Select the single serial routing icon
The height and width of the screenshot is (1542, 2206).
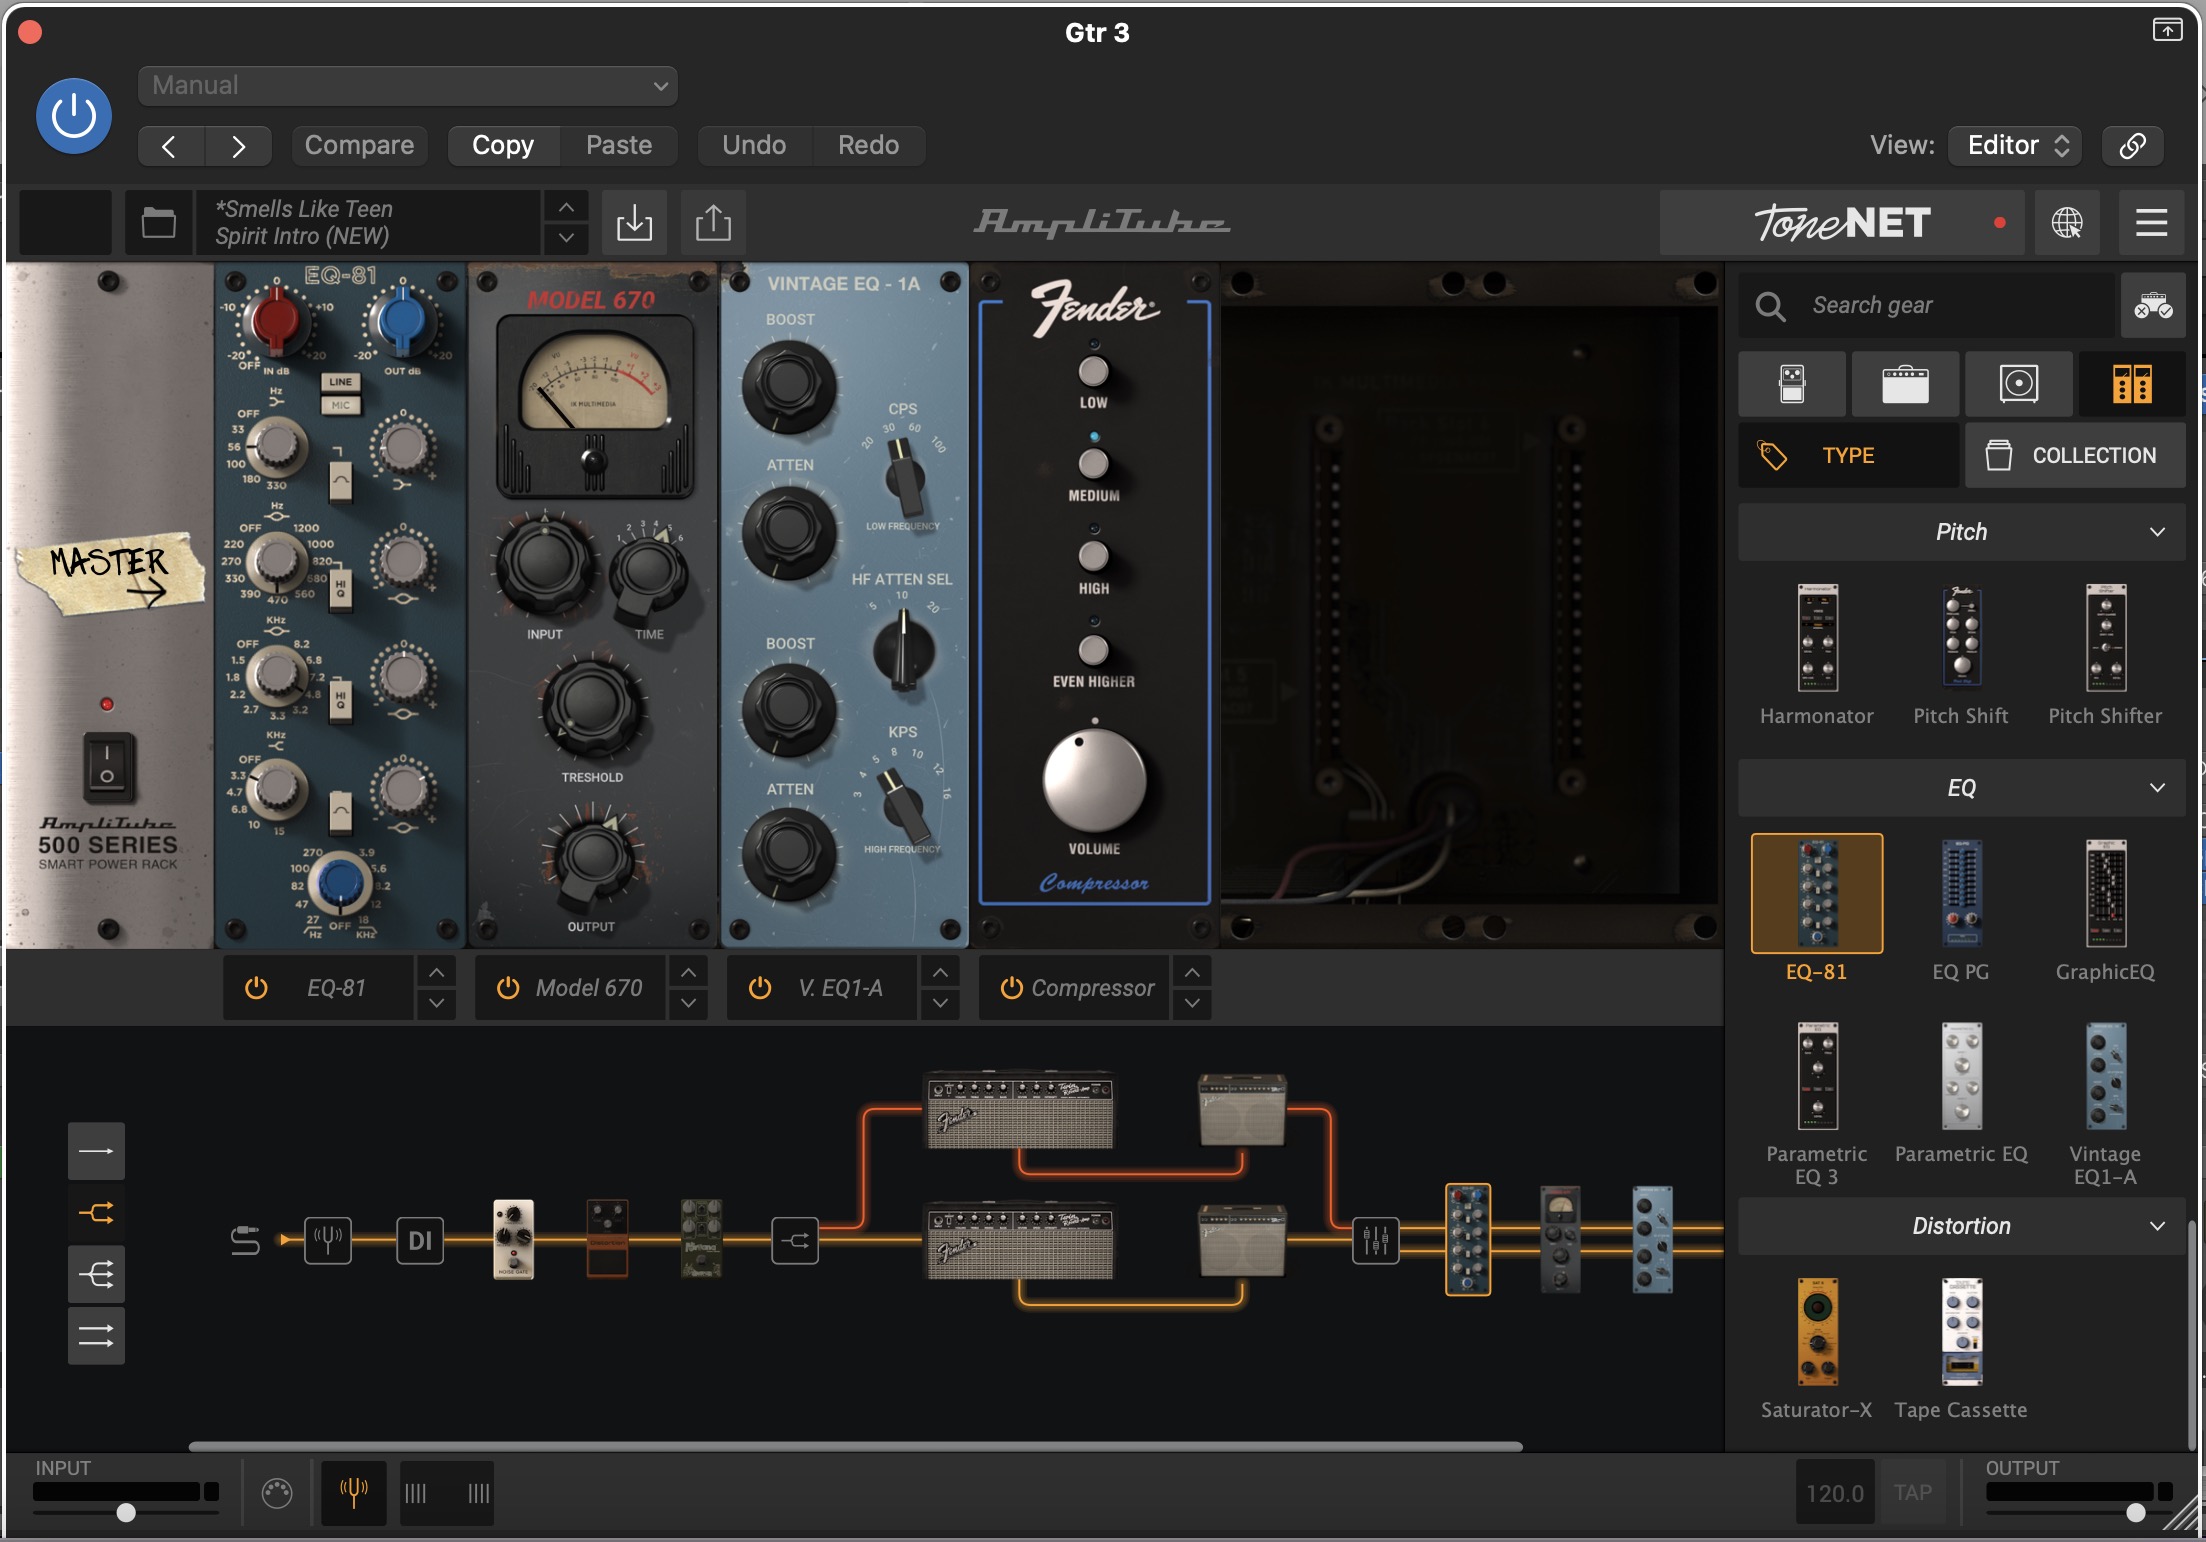click(96, 1151)
